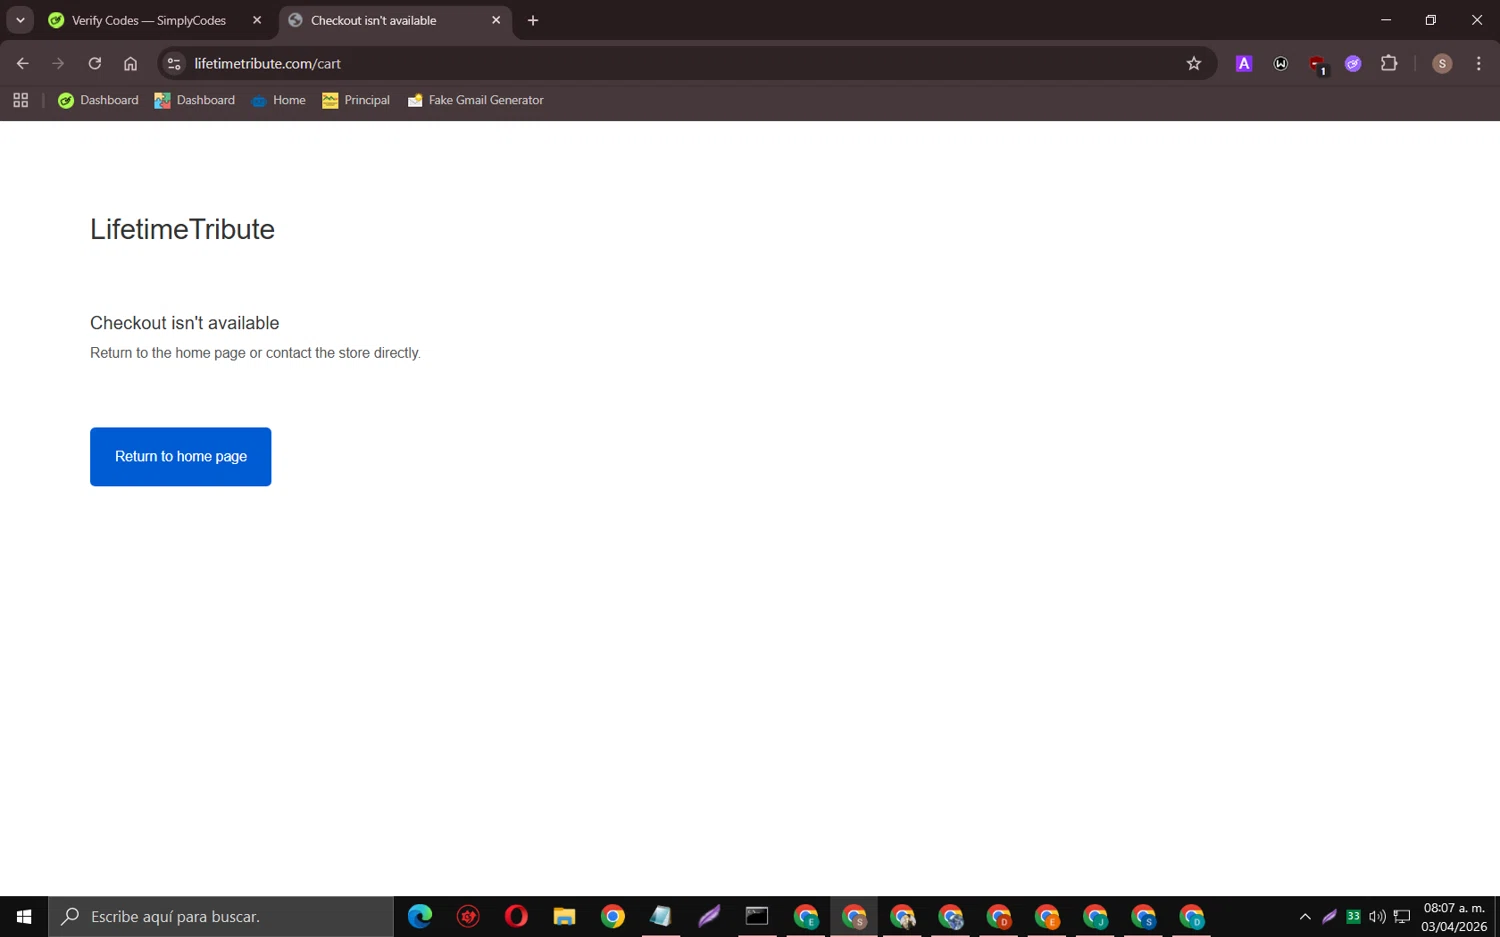1500x937 pixels.
Task: Click the browser forward arrow
Action: (x=58, y=63)
